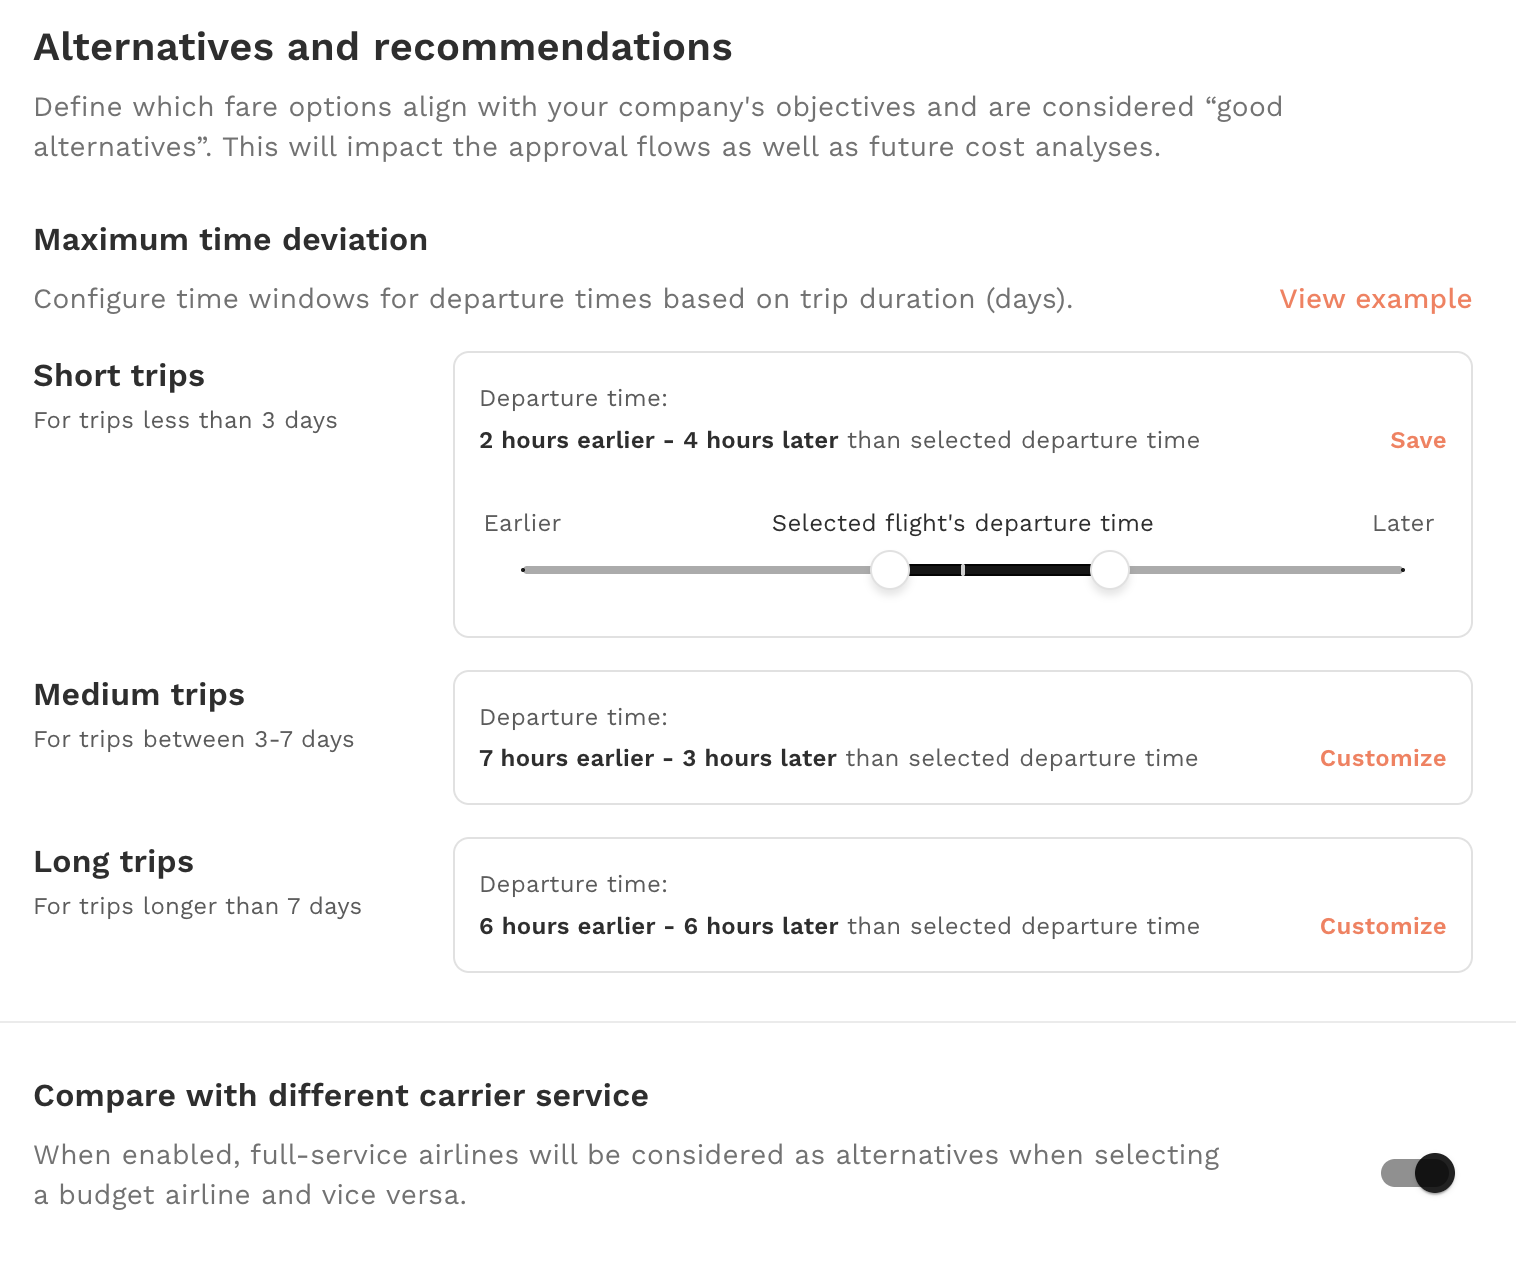Click the medium trips departure time card

tap(963, 737)
